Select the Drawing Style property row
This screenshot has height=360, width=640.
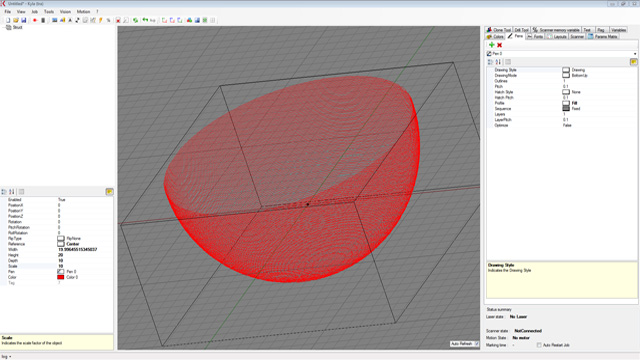tap(562, 70)
